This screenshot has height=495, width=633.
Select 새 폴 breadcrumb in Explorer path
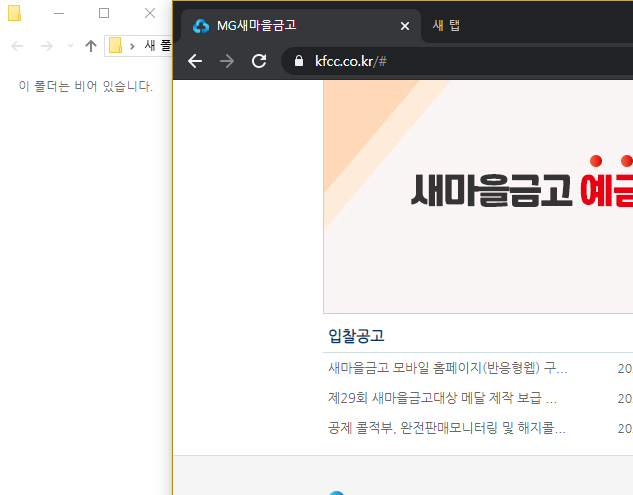158,45
